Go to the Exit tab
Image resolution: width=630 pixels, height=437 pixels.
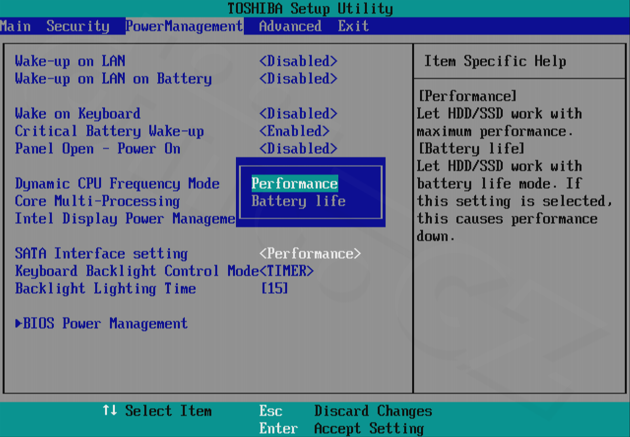click(x=353, y=26)
